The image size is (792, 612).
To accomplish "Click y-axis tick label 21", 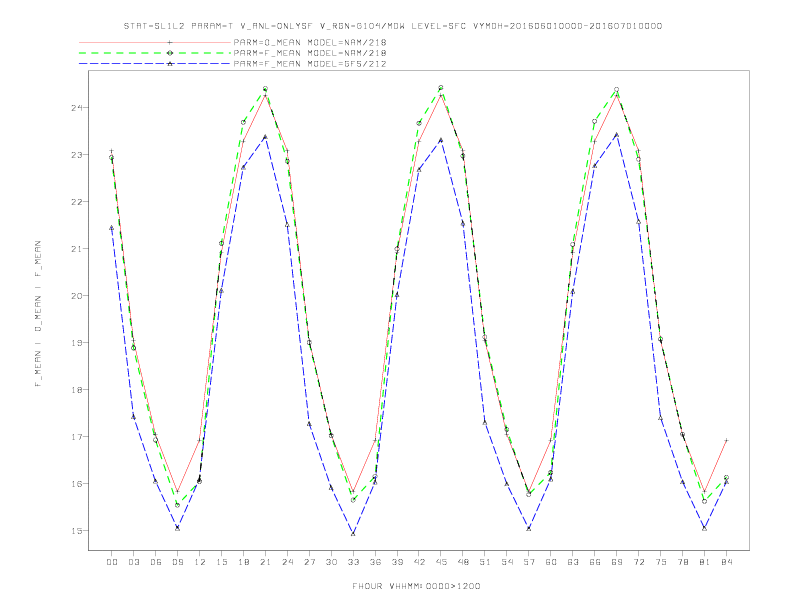I will click(x=76, y=248).
